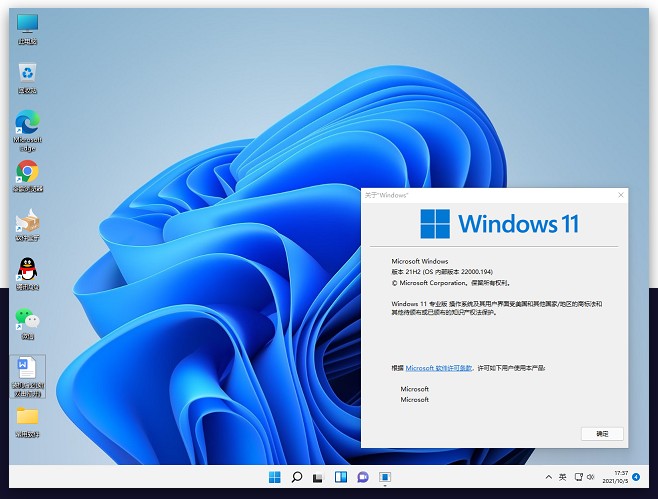The width and height of the screenshot is (658, 499).
Task: Open the Start menu from taskbar
Action: point(274,478)
